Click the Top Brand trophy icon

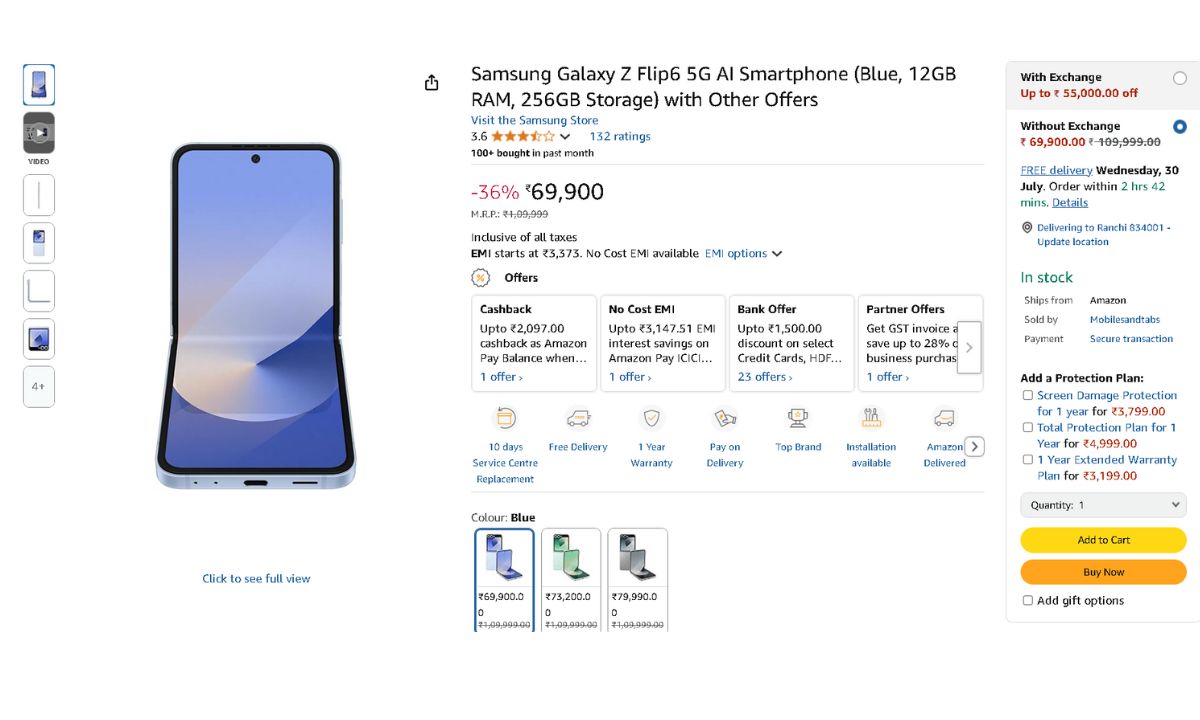(x=798, y=419)
